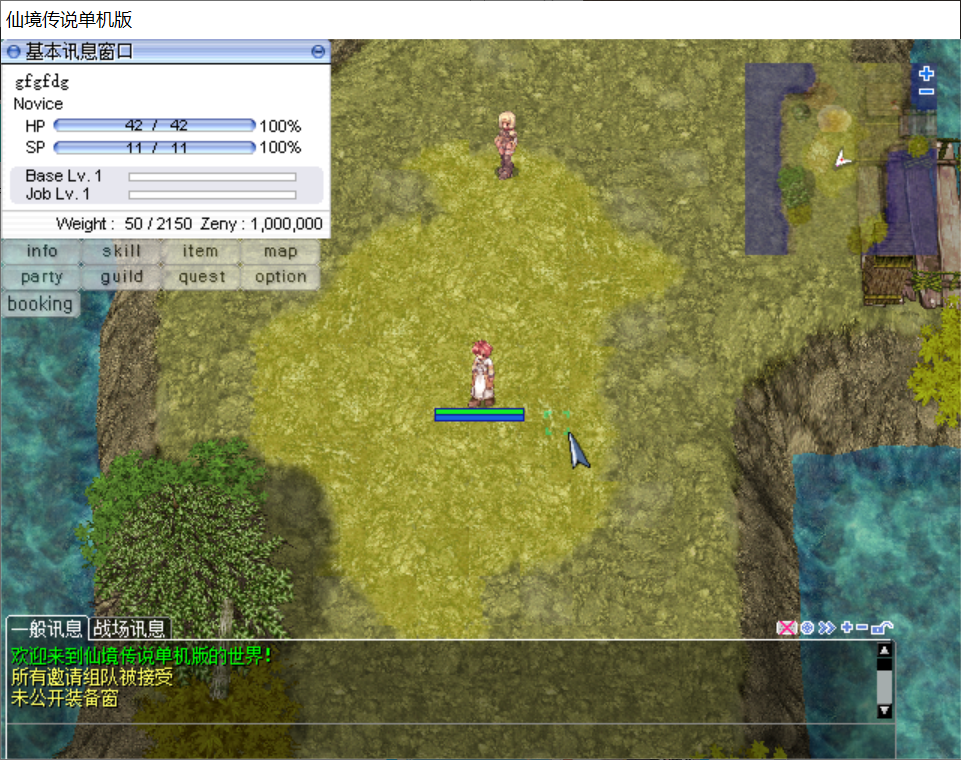Click the double chevron chat icon
The image size is (961, 760).
point(827,628)
